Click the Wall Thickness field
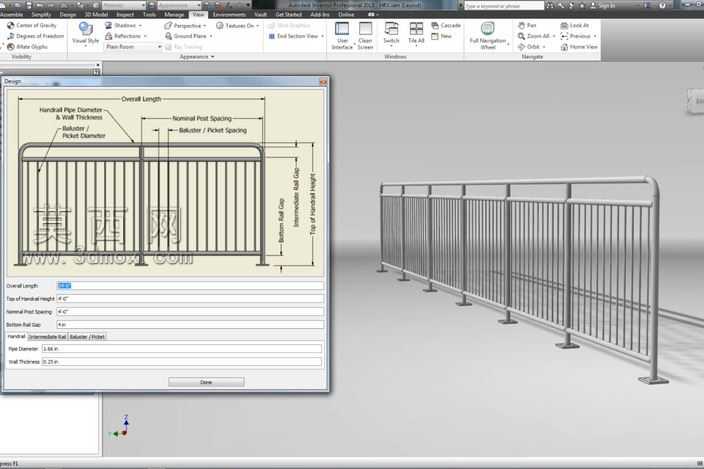The height and width of the screenshot is (469, 704). [181, 362]
